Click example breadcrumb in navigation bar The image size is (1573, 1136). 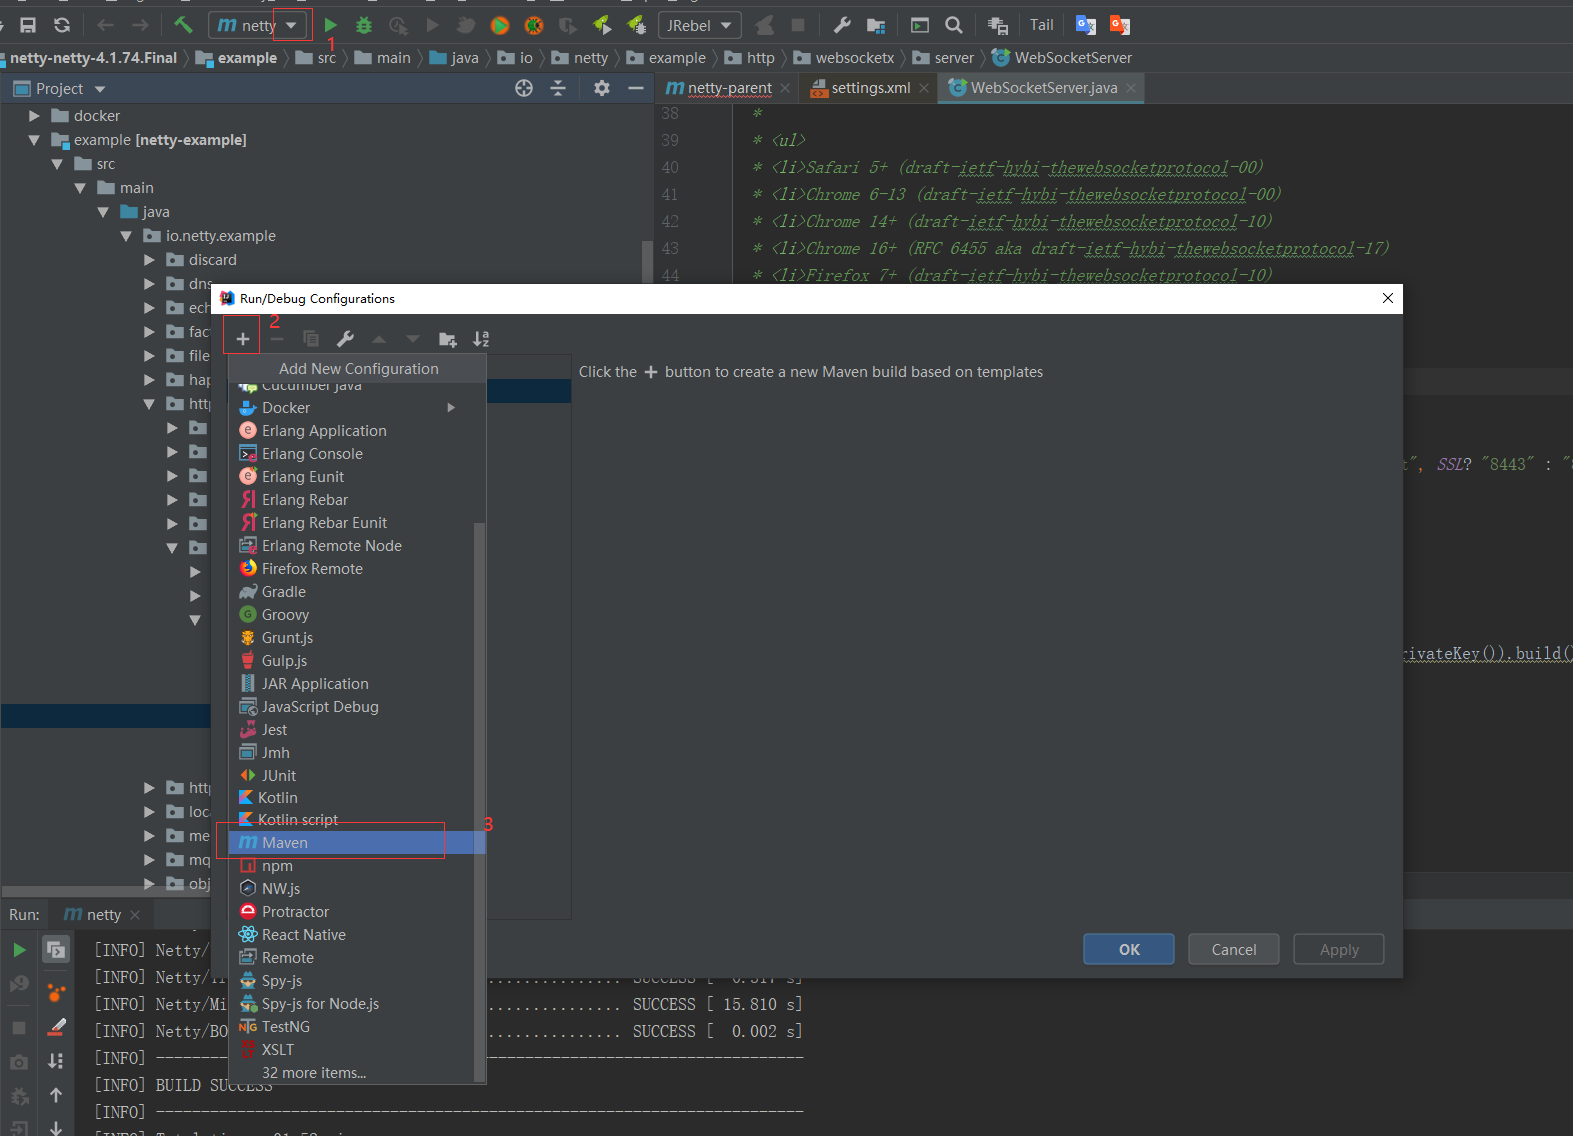point(236,58)
